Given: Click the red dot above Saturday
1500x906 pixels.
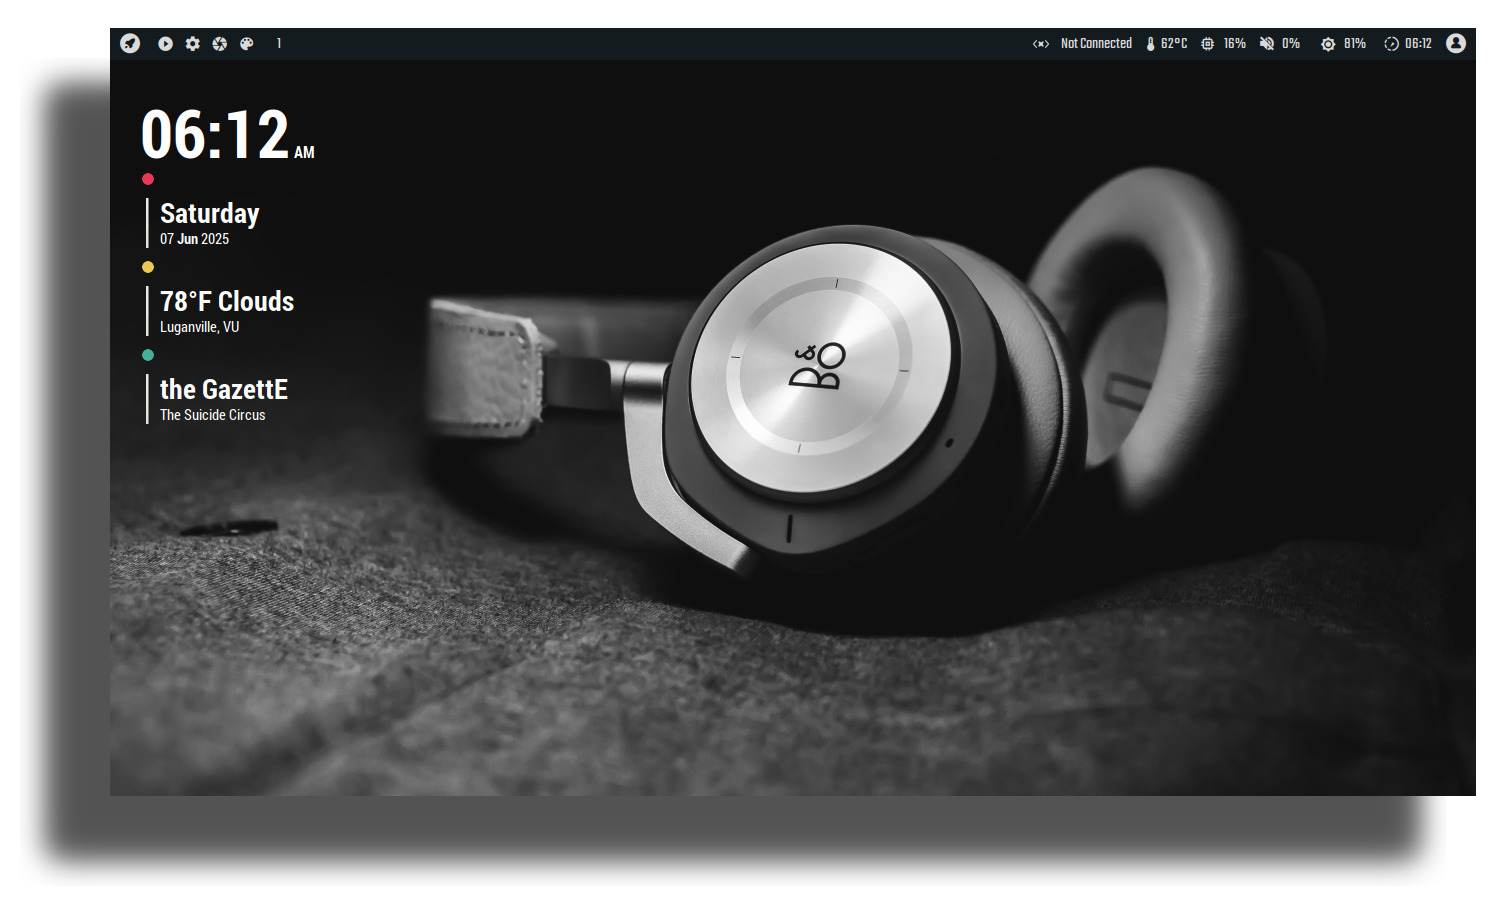Looking at the screenshot, I should pos(148,179).
